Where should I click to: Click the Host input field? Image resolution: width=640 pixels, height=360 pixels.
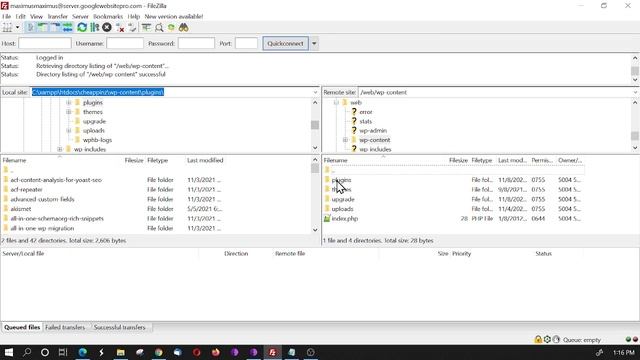tap(45, 43)
